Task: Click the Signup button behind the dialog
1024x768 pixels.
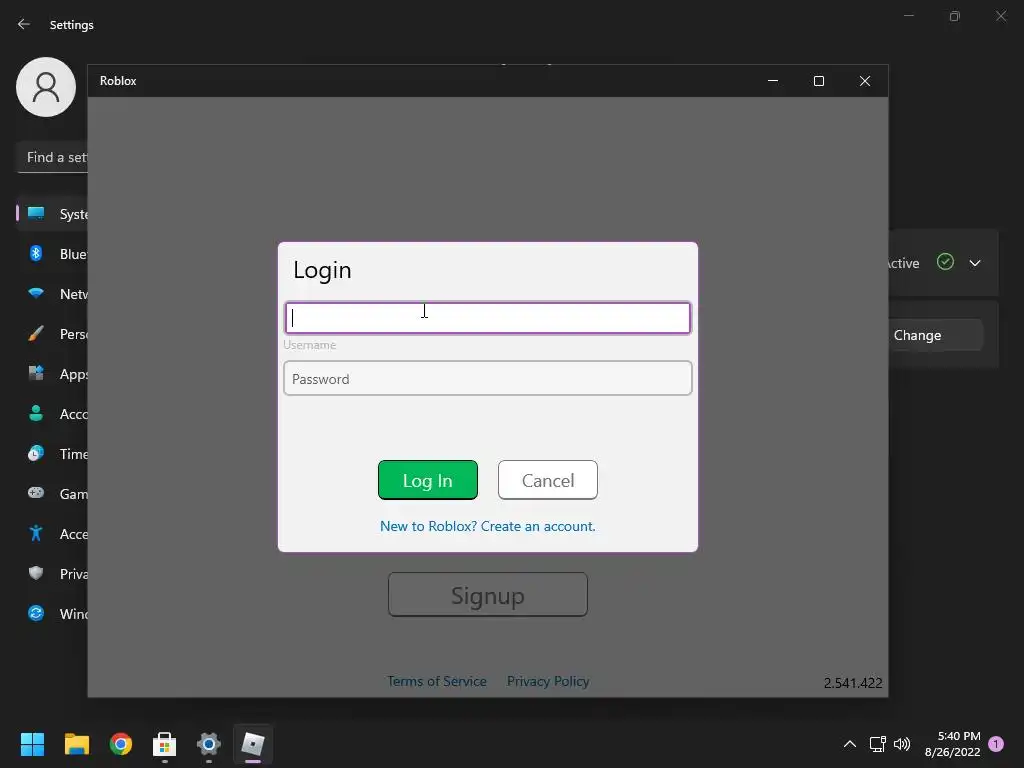Action: pyautogui.click(x=488, y=594)
